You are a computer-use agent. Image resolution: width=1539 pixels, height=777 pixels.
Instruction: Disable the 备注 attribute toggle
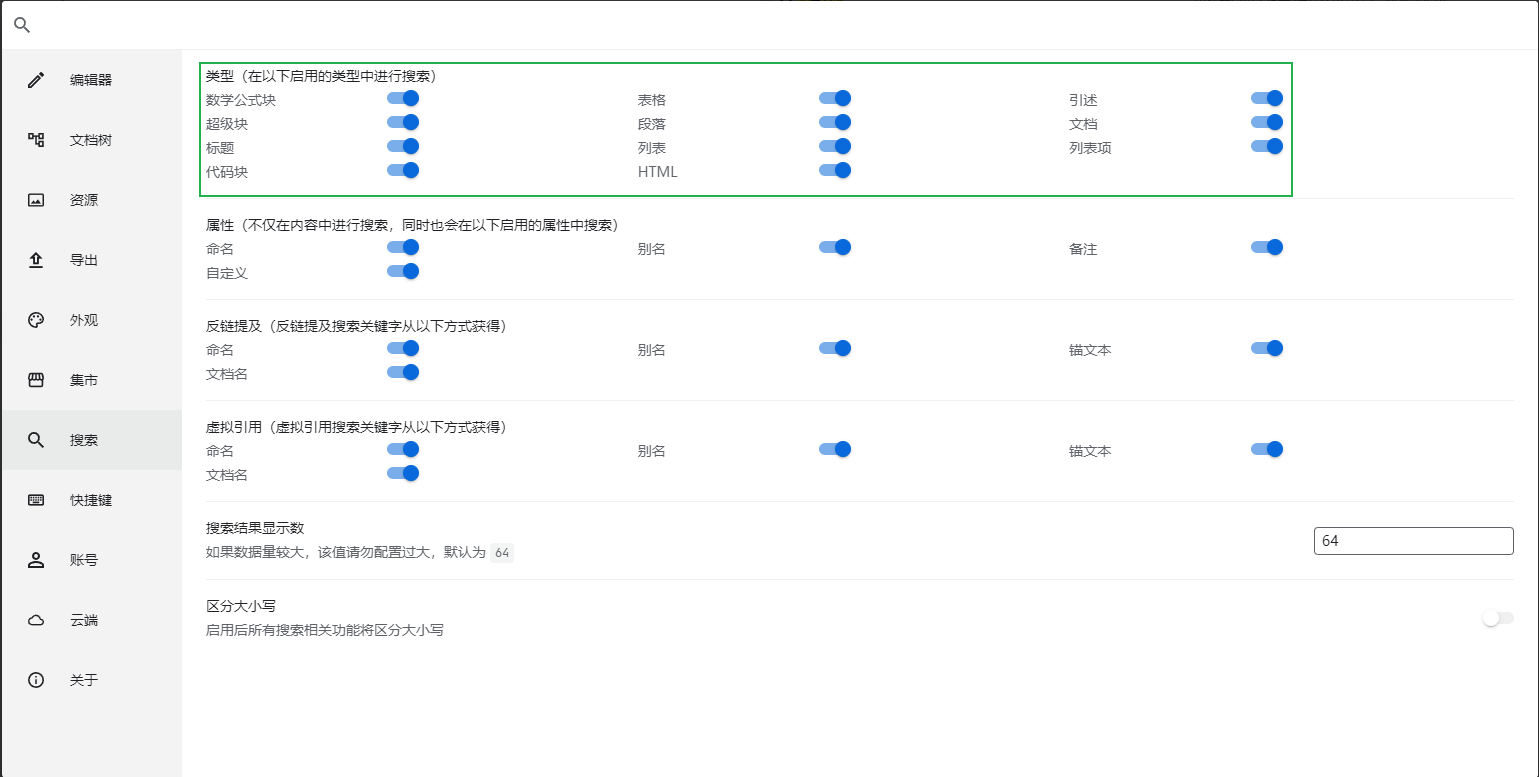tap(1267, 247)
